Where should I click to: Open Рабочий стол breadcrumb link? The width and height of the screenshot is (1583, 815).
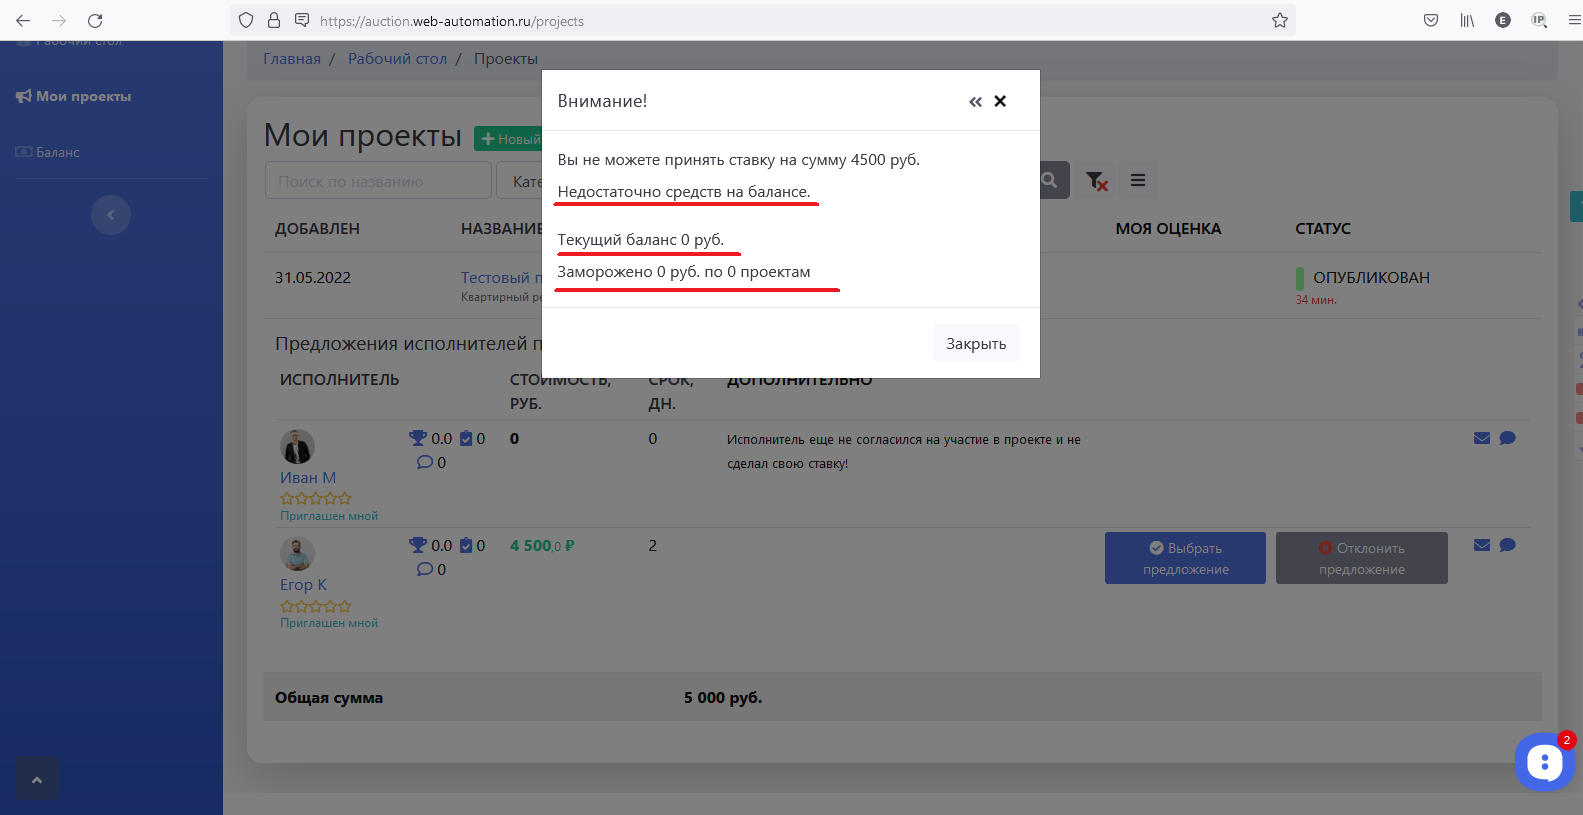(397, 59)
